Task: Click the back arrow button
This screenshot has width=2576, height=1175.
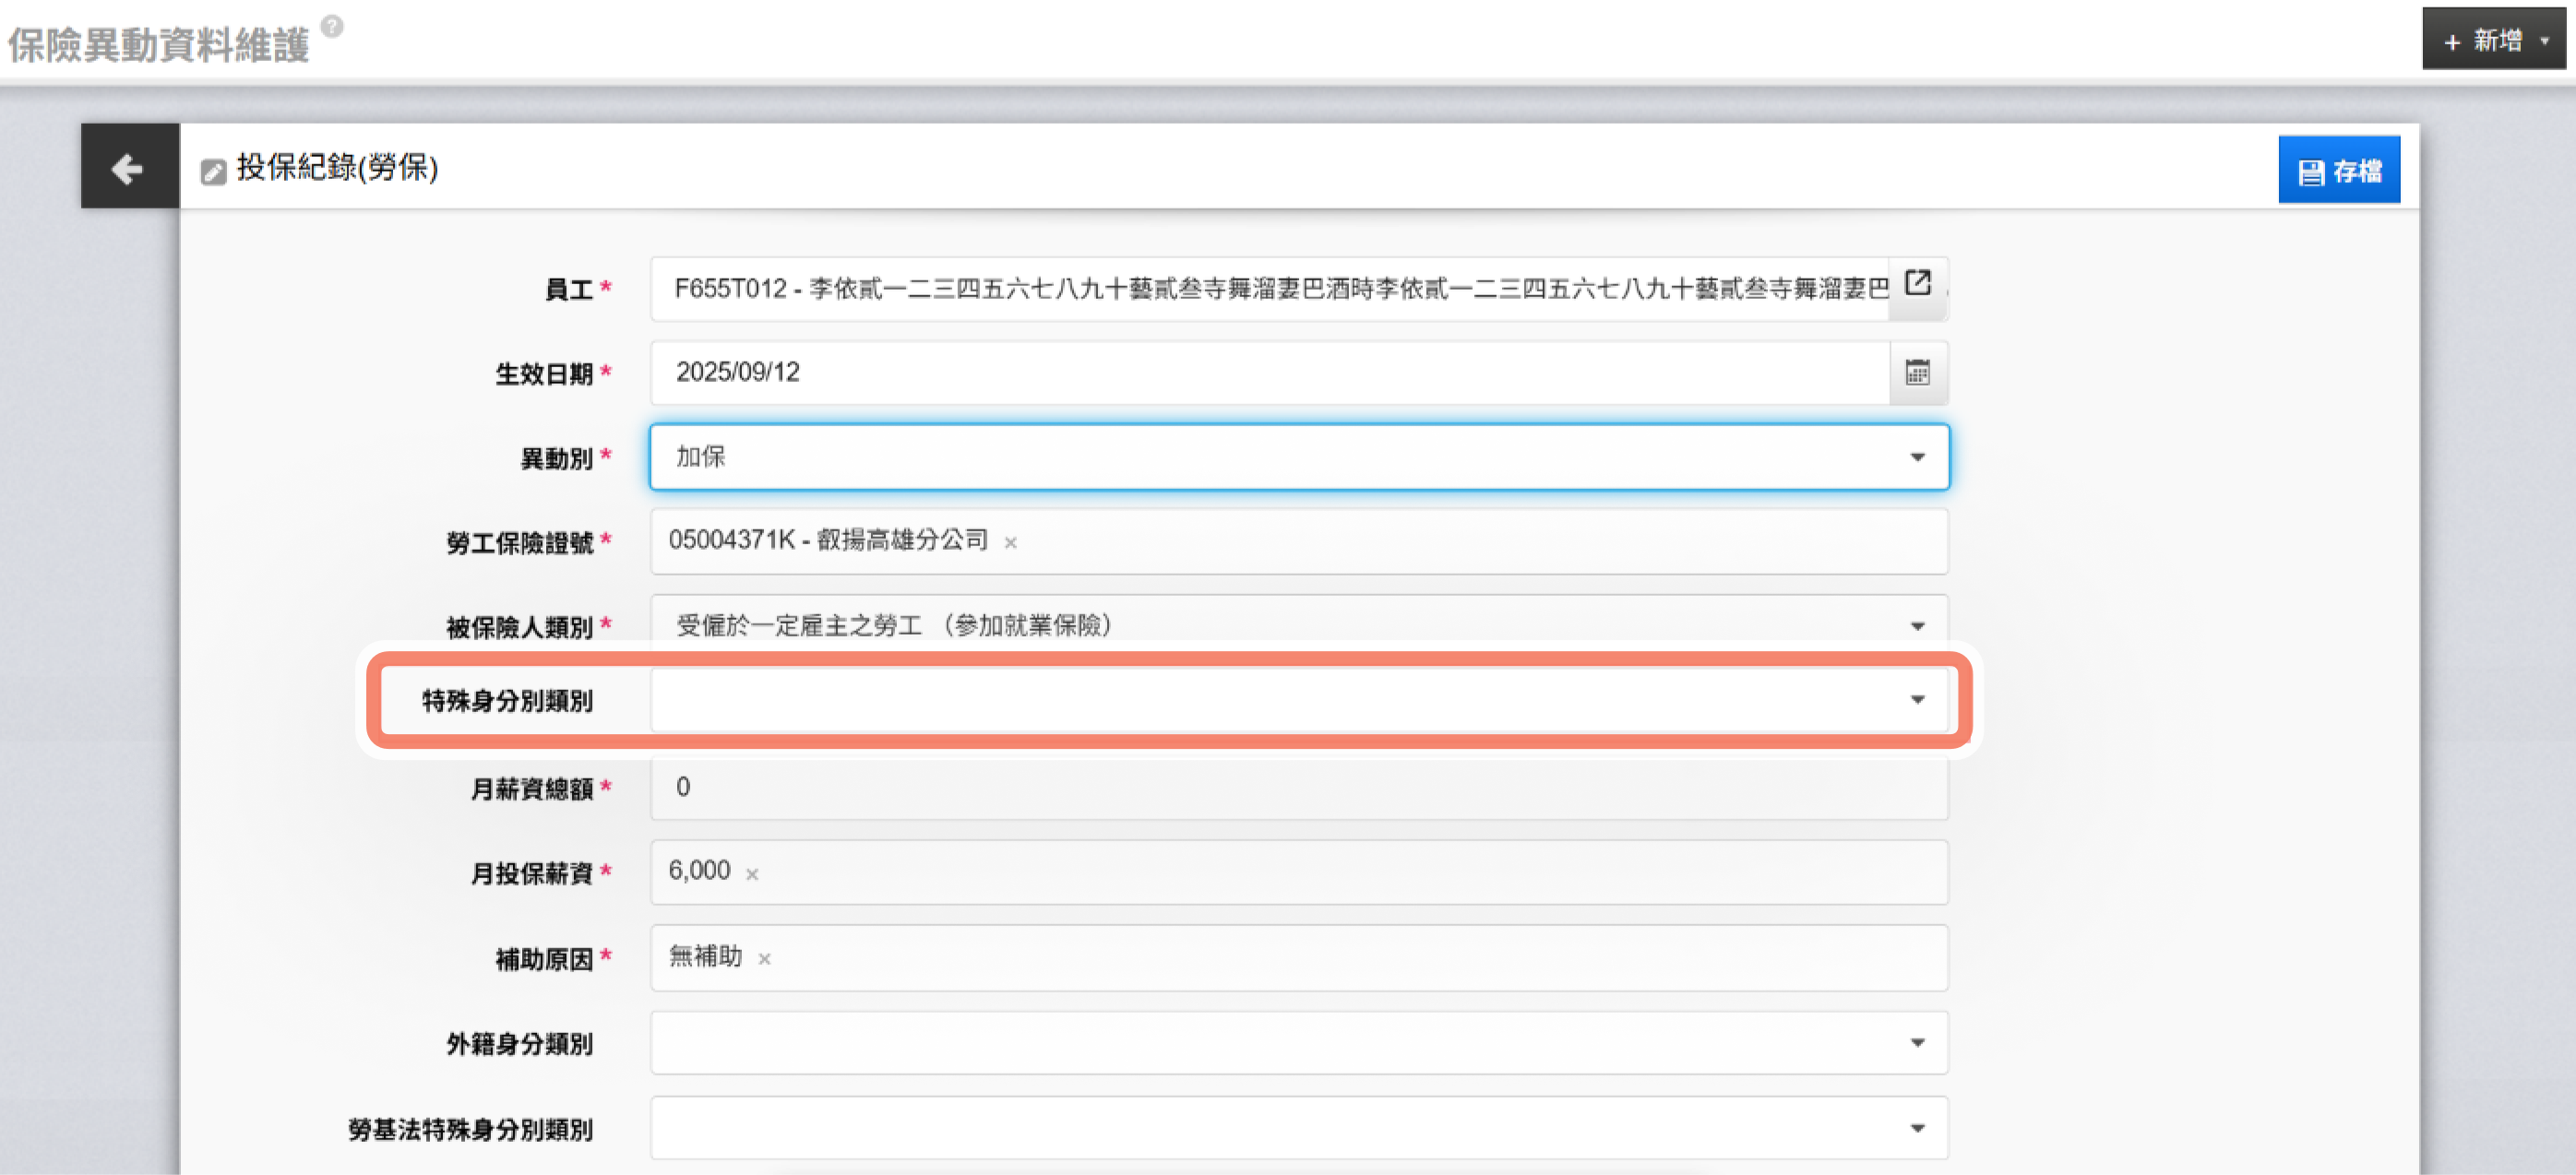Action: (x=129, y=167)
